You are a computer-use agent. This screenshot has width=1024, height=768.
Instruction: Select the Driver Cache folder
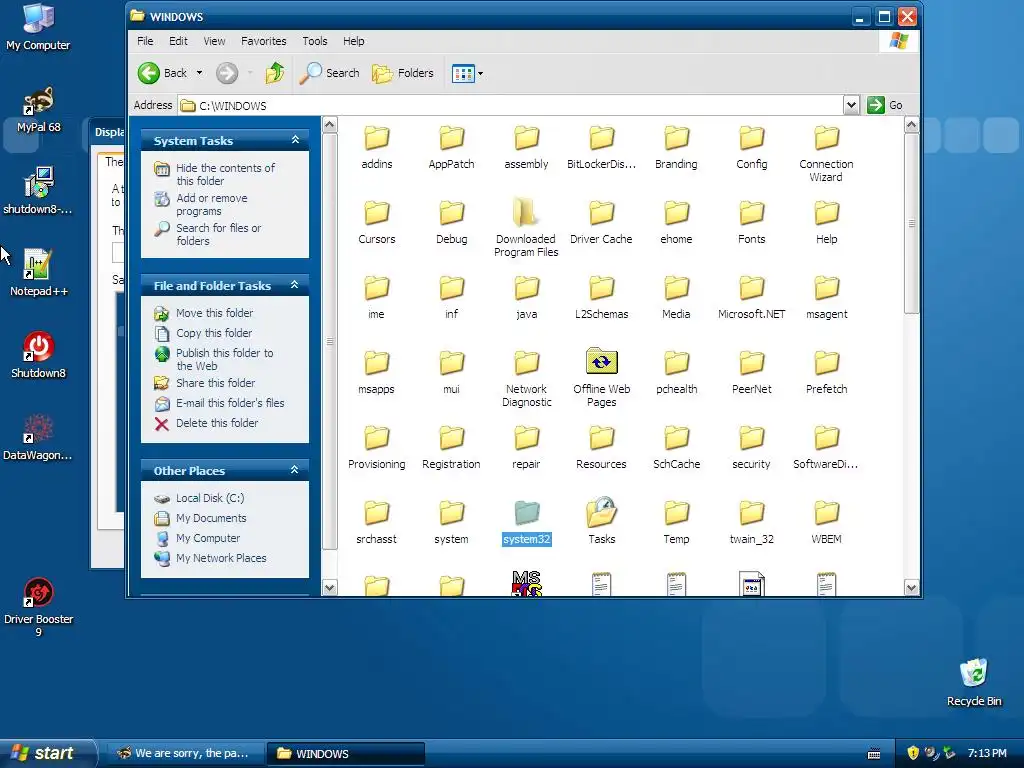click(x=601, y=223)
